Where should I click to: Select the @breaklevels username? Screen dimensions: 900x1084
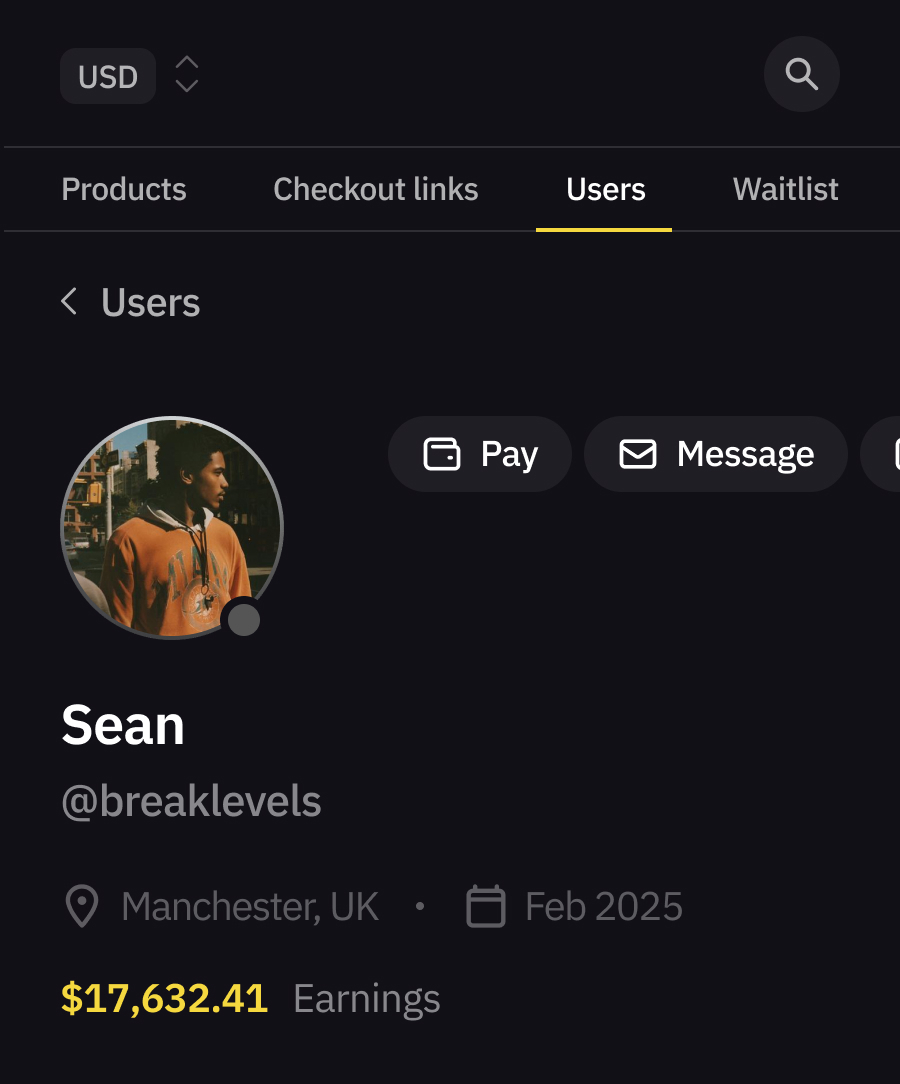pyautogui.click(x=191, y=801)
